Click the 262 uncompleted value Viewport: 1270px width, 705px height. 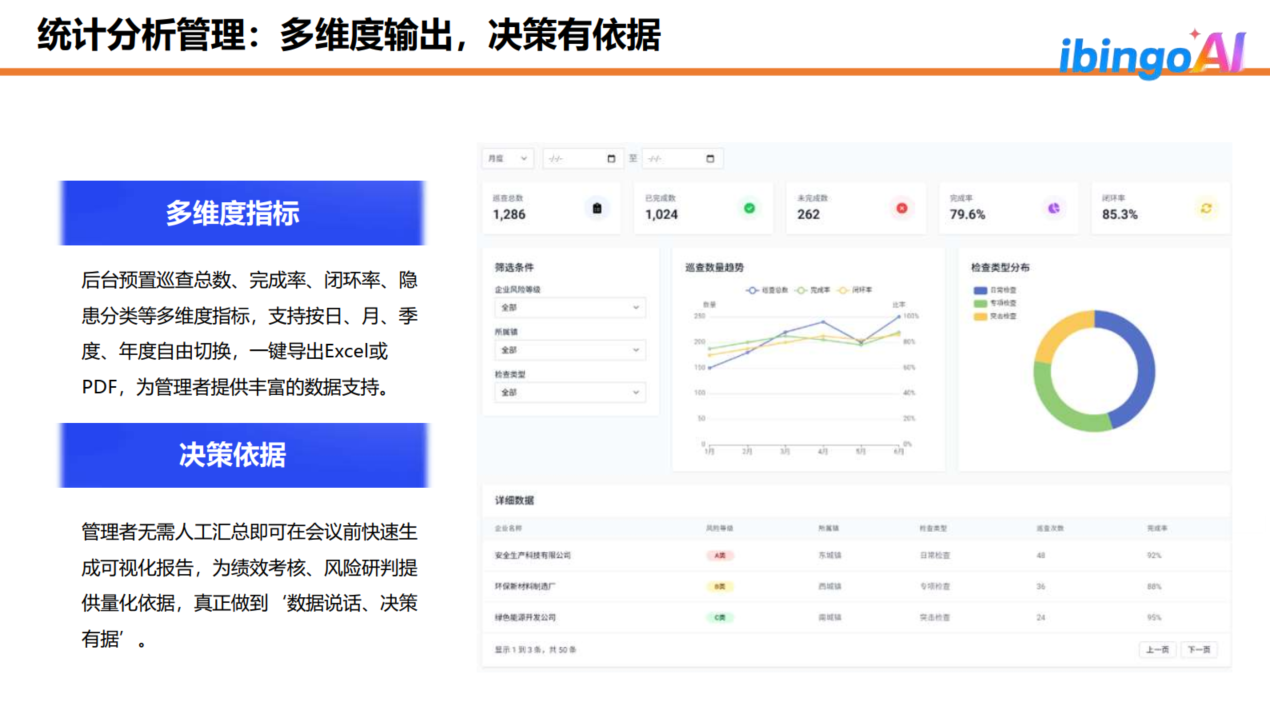click(808, 214)
